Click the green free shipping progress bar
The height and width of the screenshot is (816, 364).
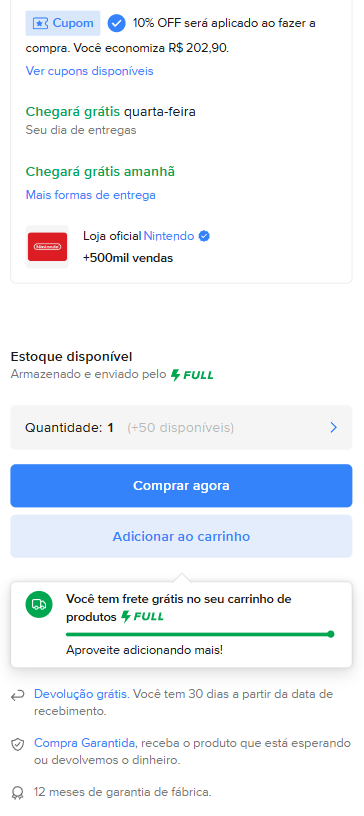(x=200, y=634)
